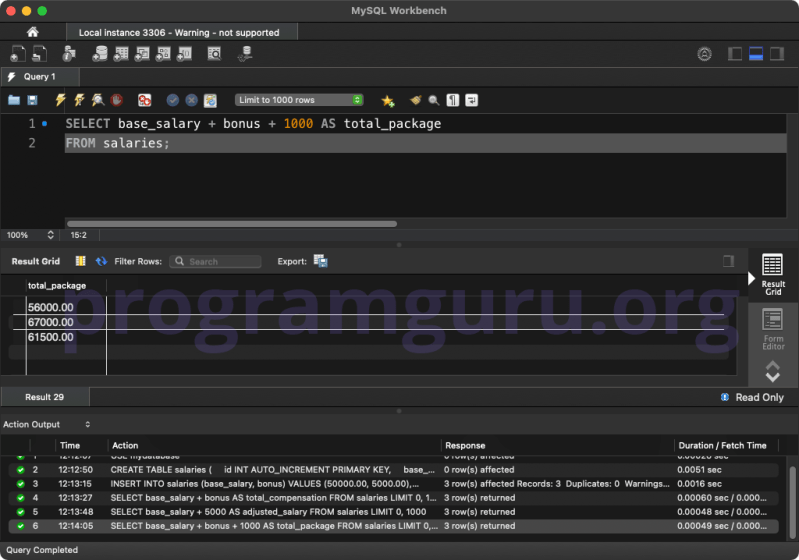799x560 pixels.
Task: Create a new view icon
Action: tap(142, 54)
